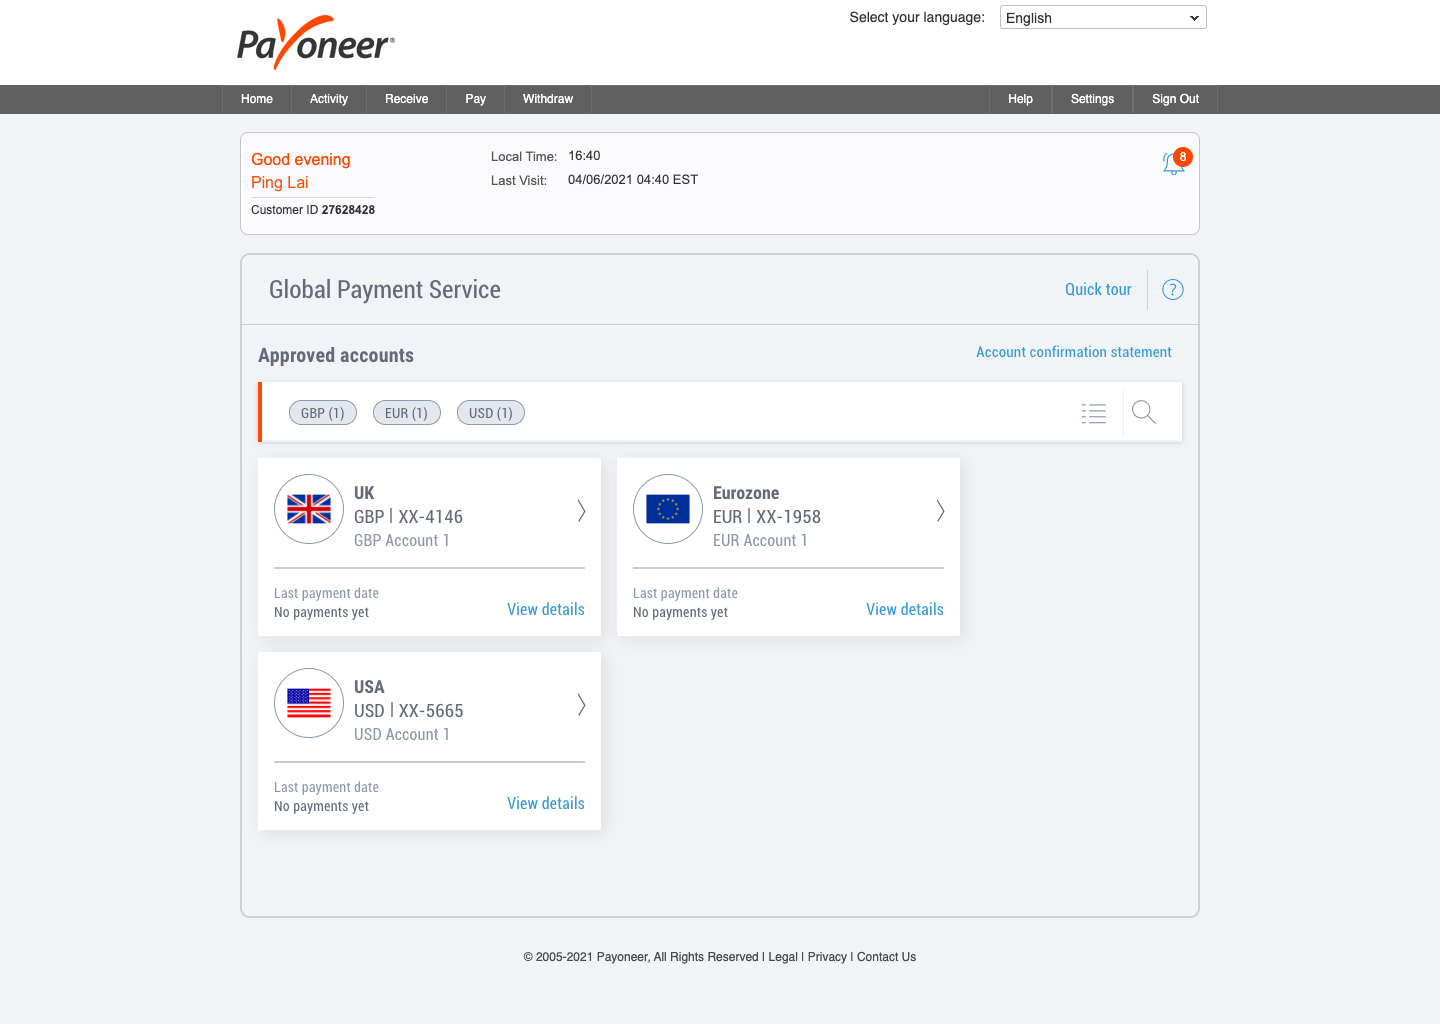Toggle the USD (1) currency filter
Image resolution: width=1440 pixels, height=1024 pixels.
[x=491, y=413]
